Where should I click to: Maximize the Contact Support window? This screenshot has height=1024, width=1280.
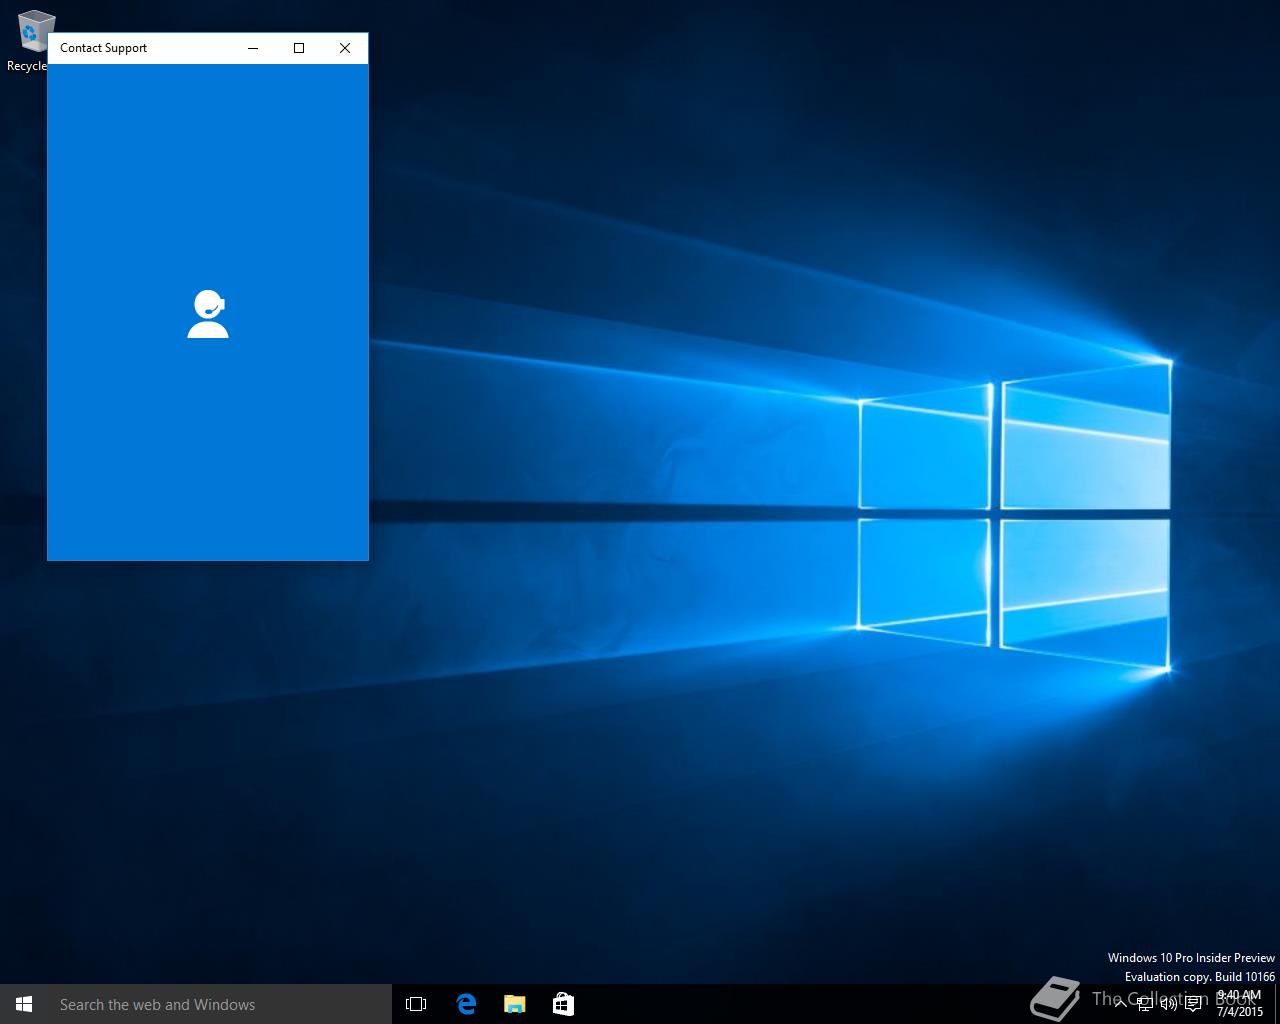[299, 48]
